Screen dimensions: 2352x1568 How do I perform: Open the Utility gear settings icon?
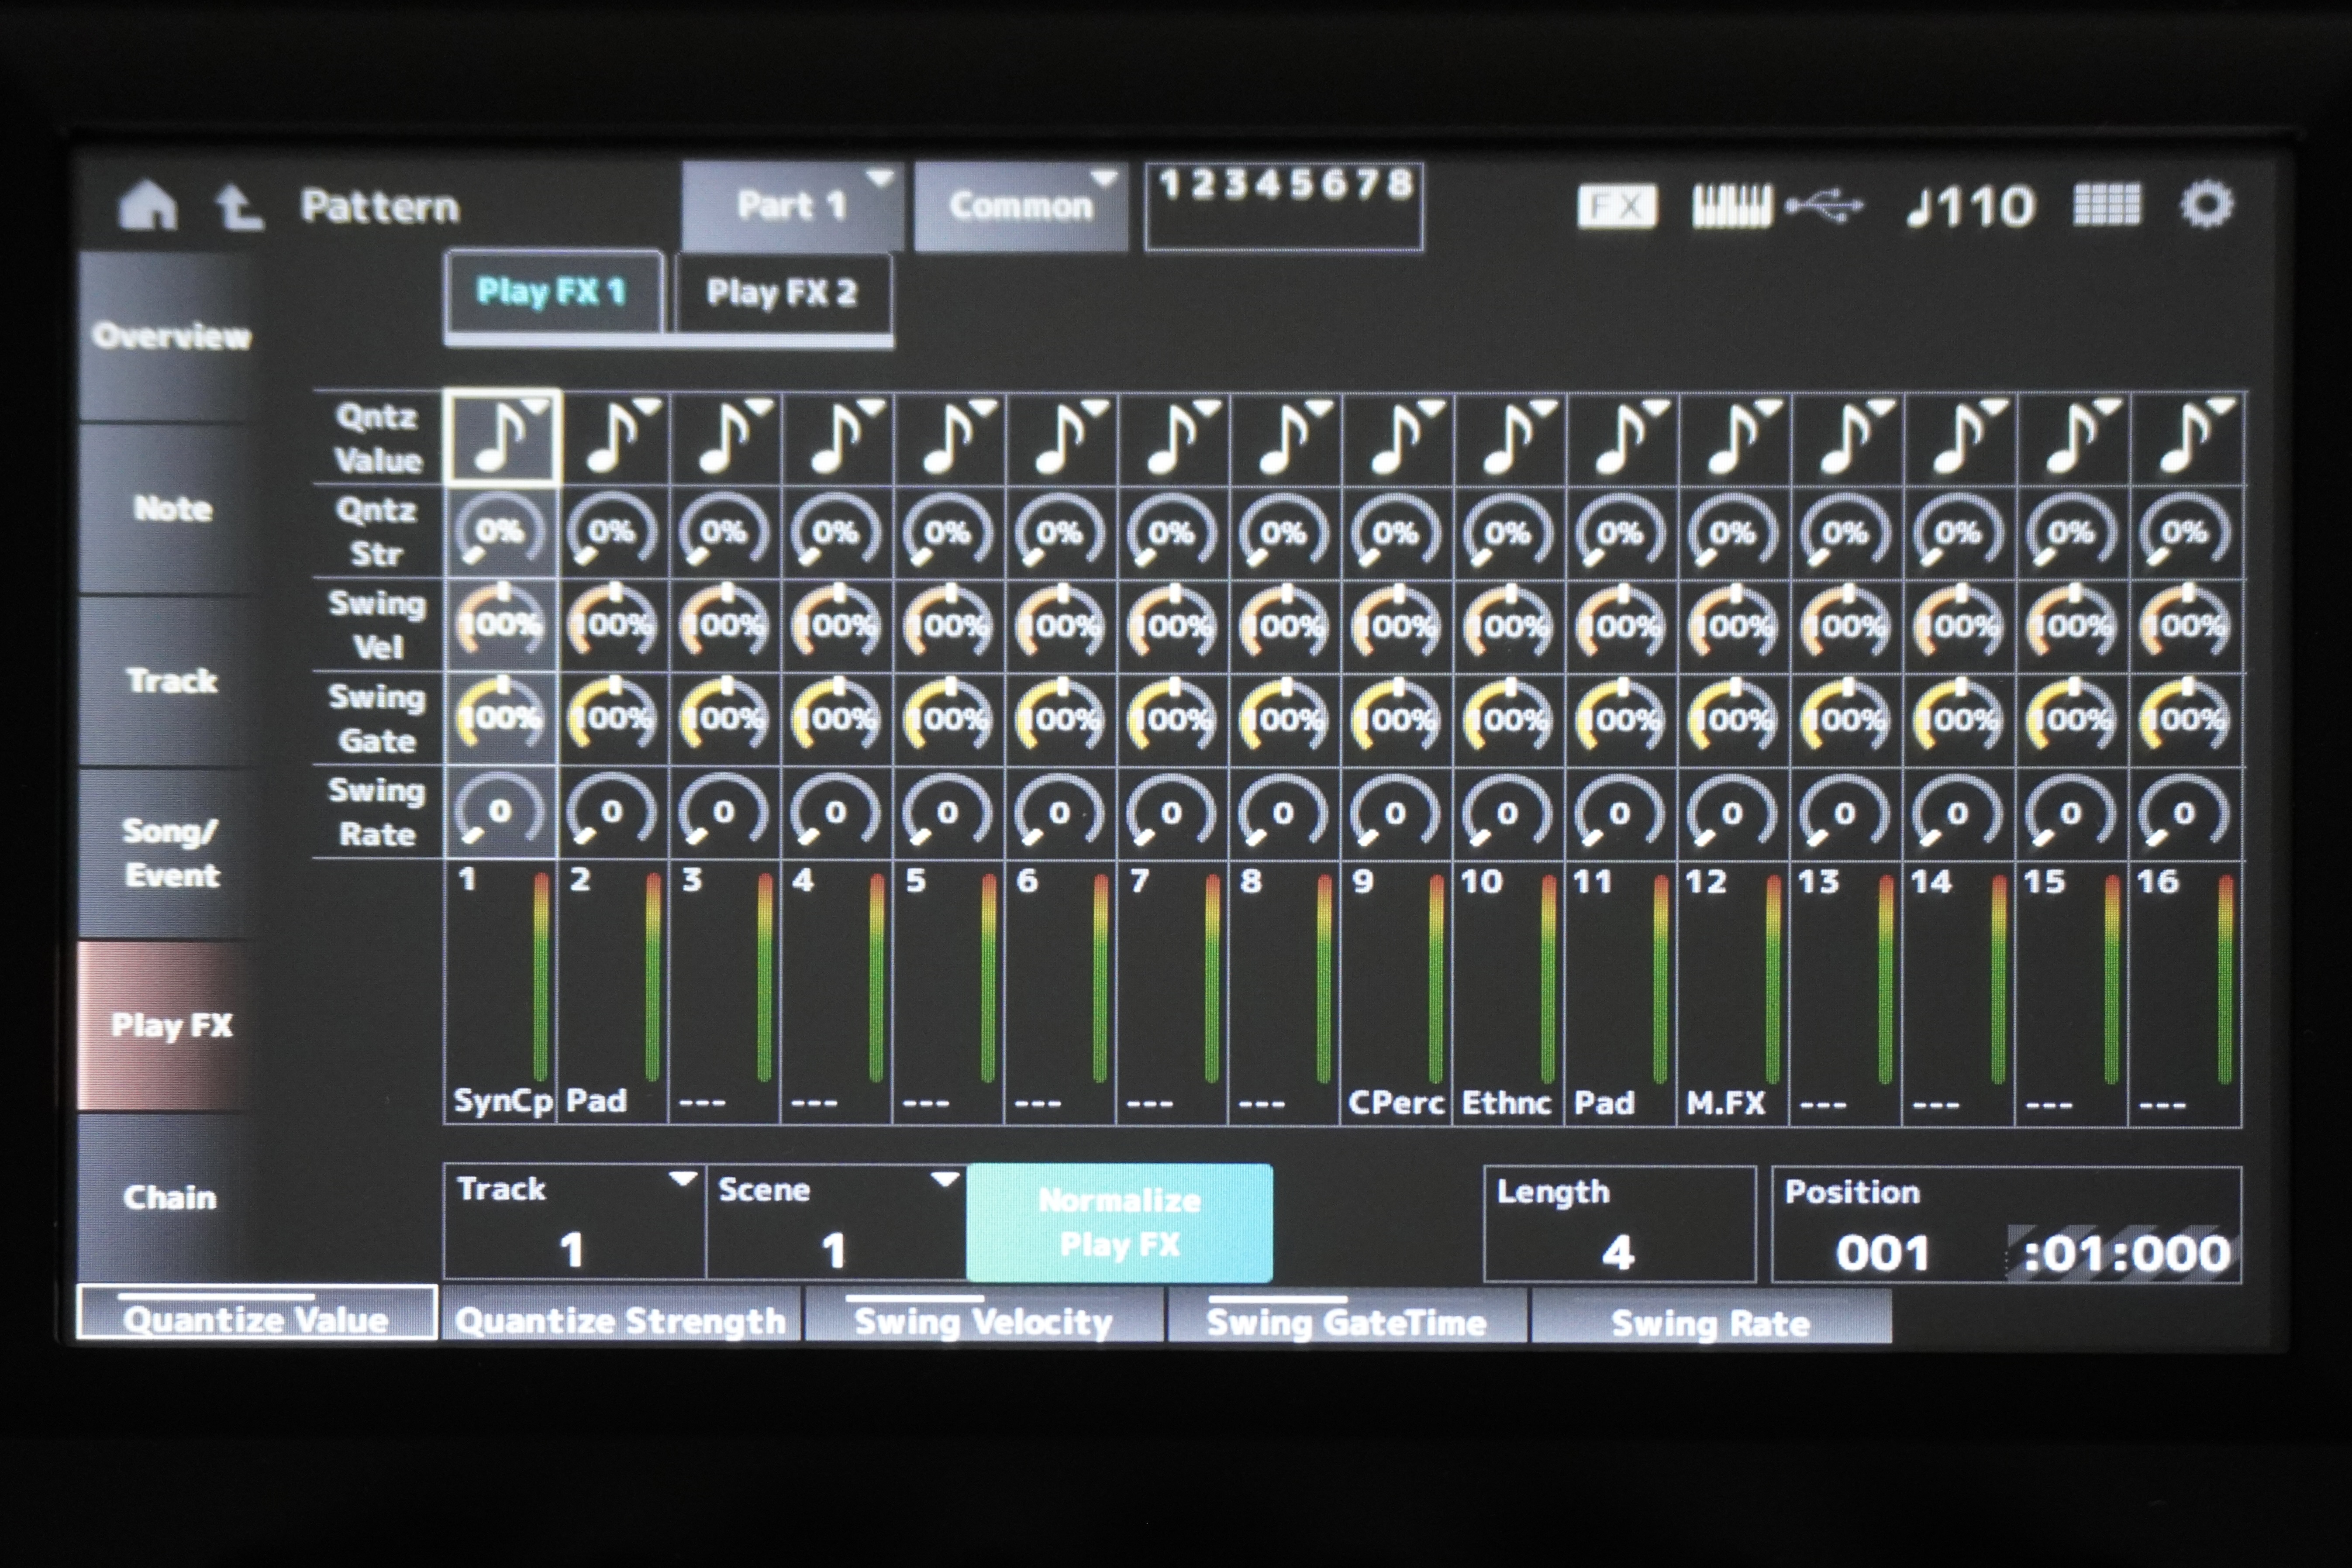(2206, 205)
